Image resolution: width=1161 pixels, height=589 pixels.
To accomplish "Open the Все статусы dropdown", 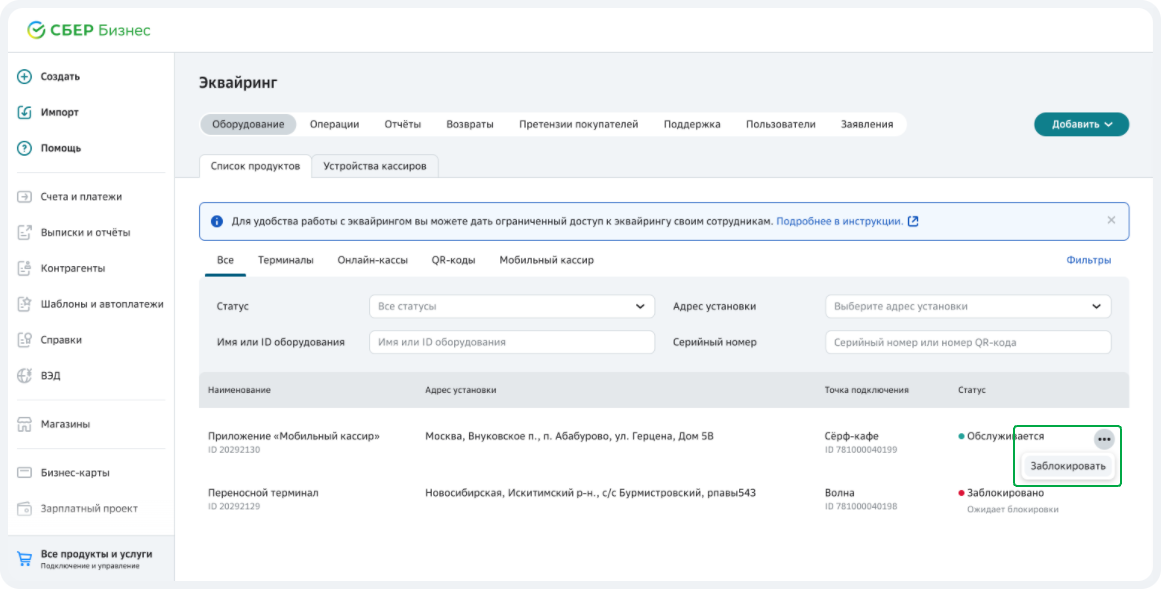I will pyautogui.click(x=512, y=305).
